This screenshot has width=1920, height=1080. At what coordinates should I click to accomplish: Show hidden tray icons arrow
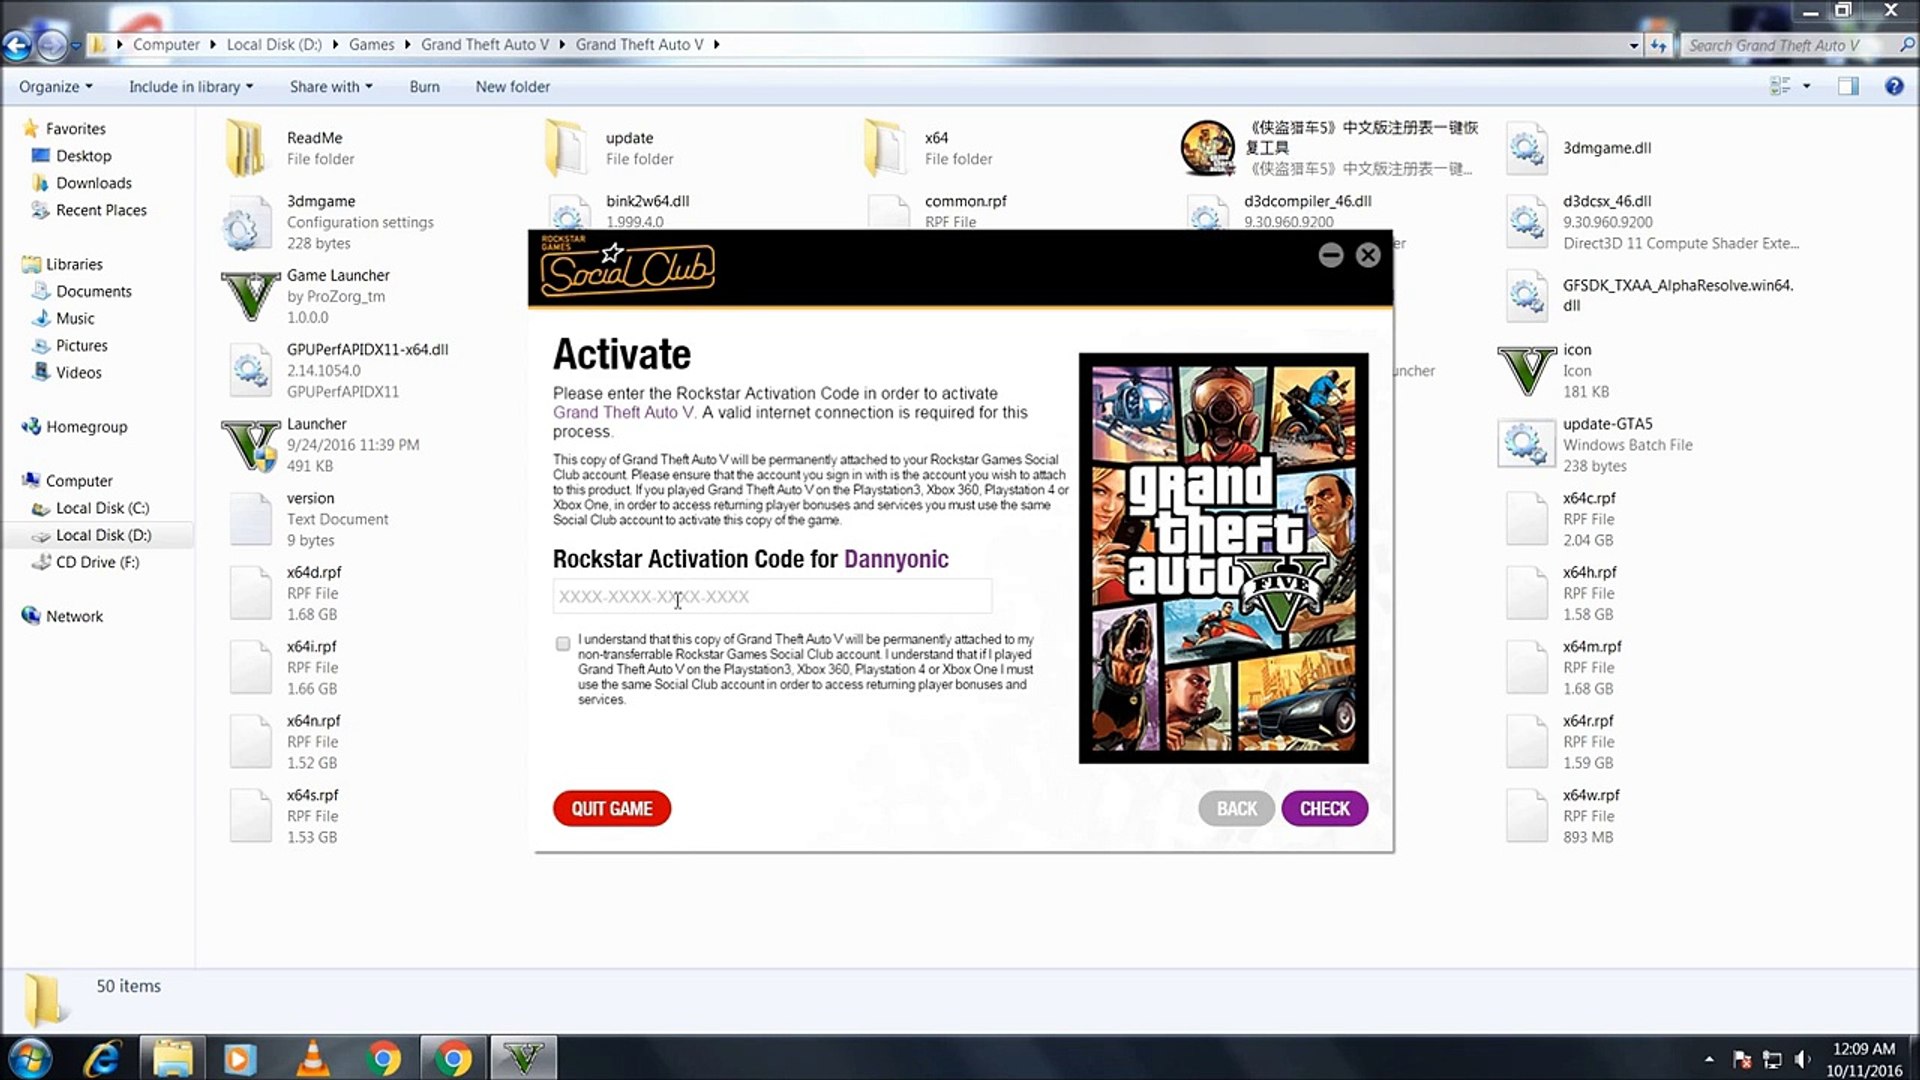click(1709, 1059)
